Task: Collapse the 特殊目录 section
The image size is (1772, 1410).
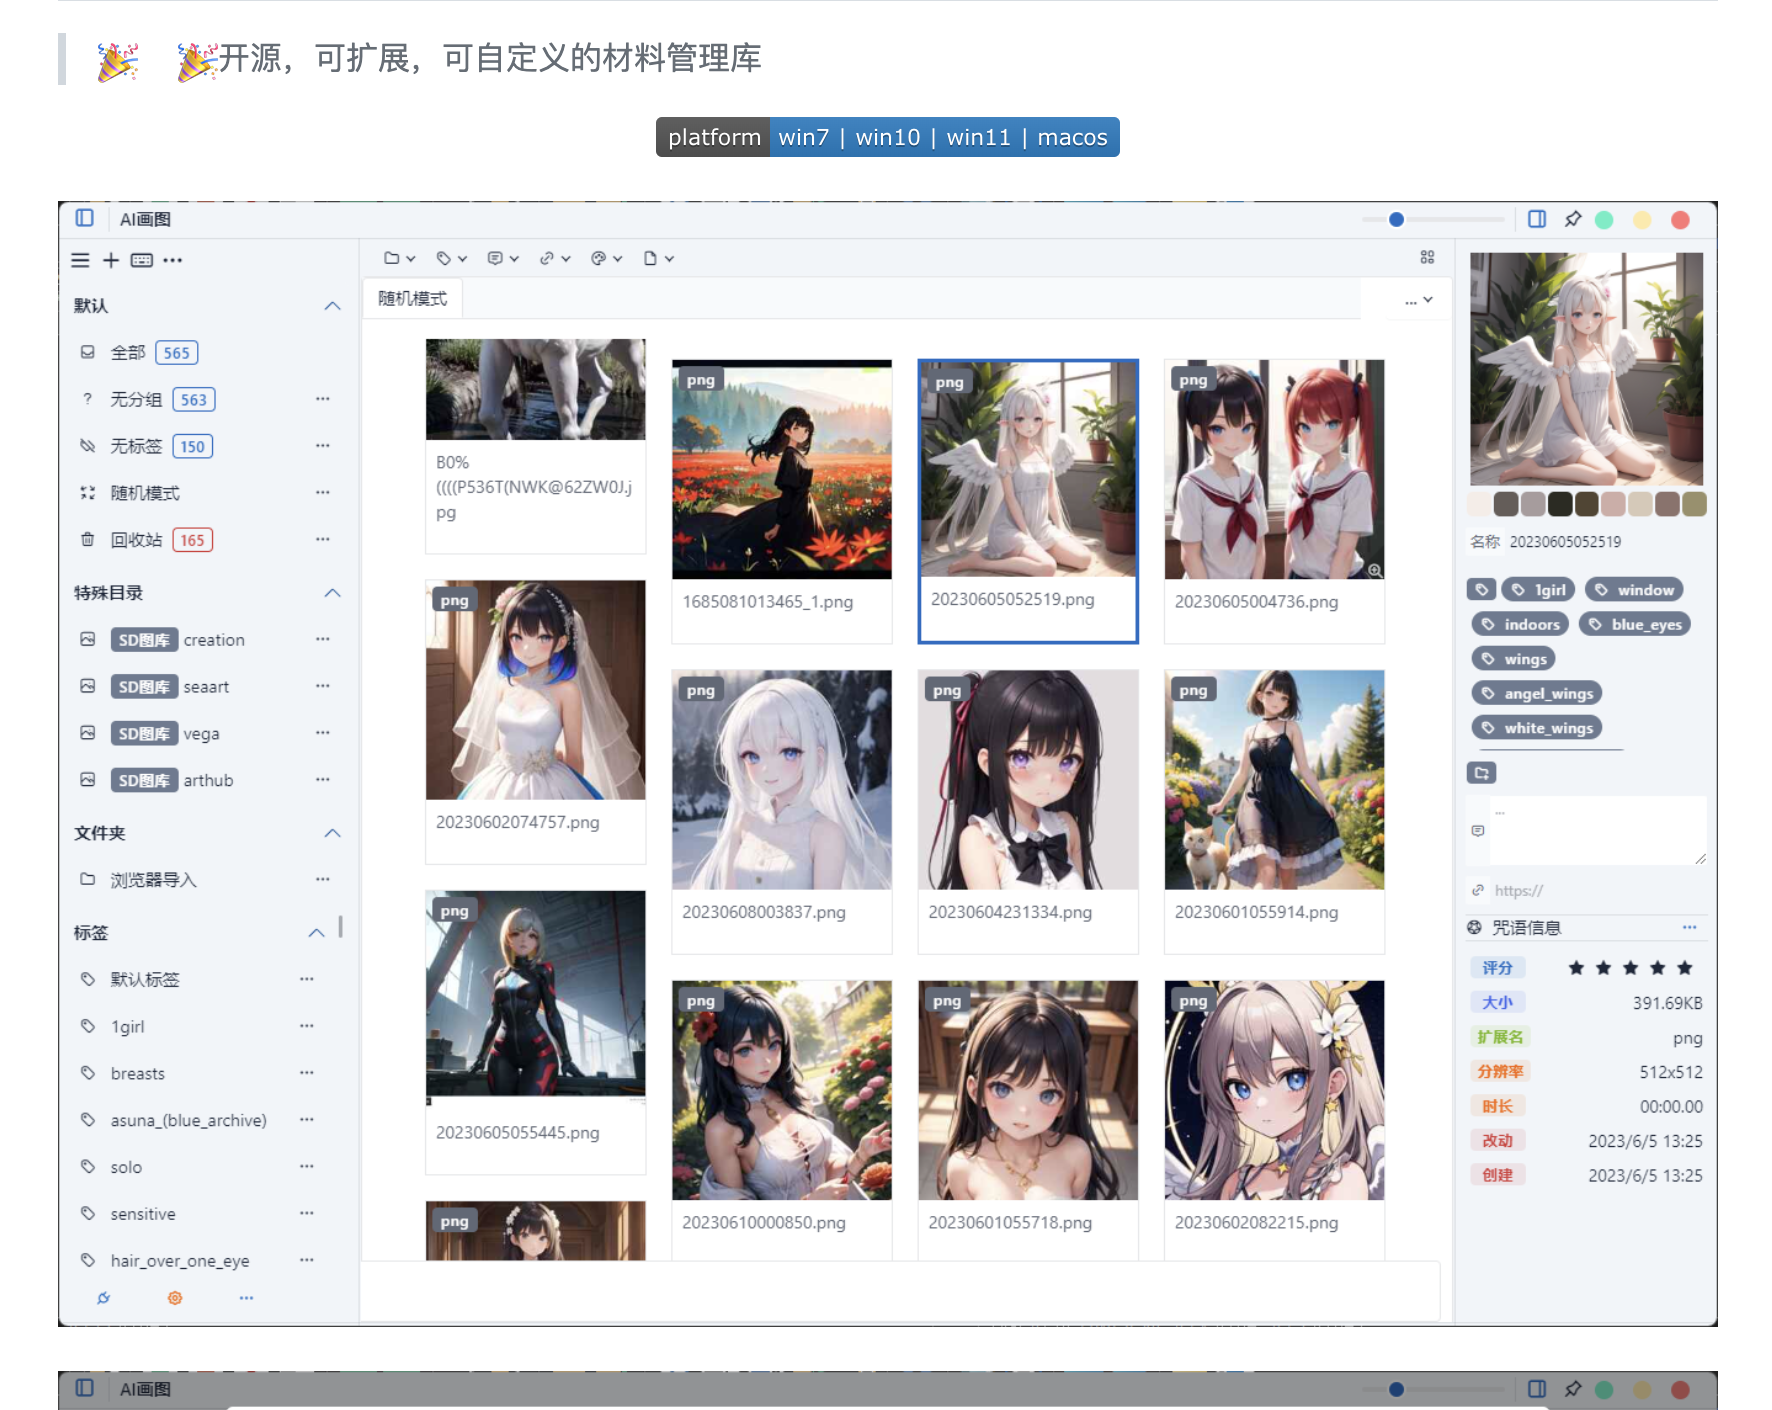Action: pyautogui.click(x=332, y=593)
